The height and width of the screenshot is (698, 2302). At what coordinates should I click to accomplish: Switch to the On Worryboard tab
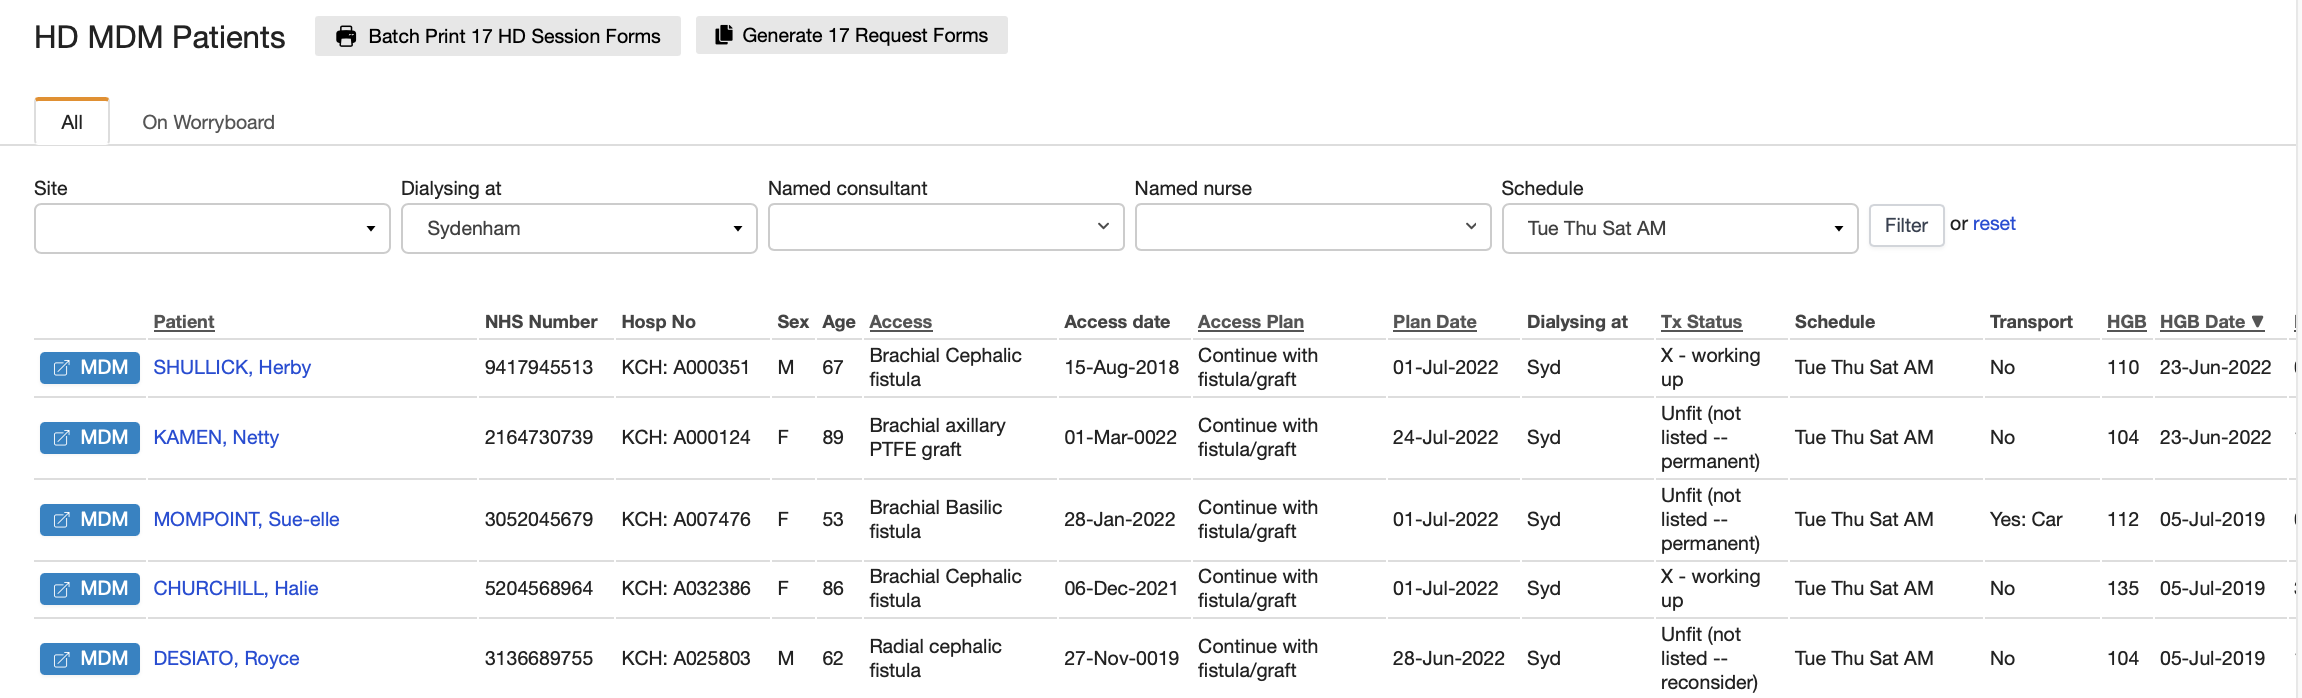tap(208, 122)
